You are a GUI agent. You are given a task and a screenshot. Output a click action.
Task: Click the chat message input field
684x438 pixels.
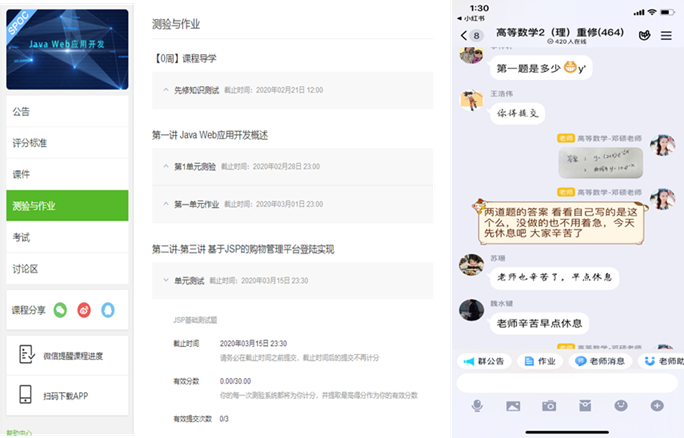(x=566, y=383)
